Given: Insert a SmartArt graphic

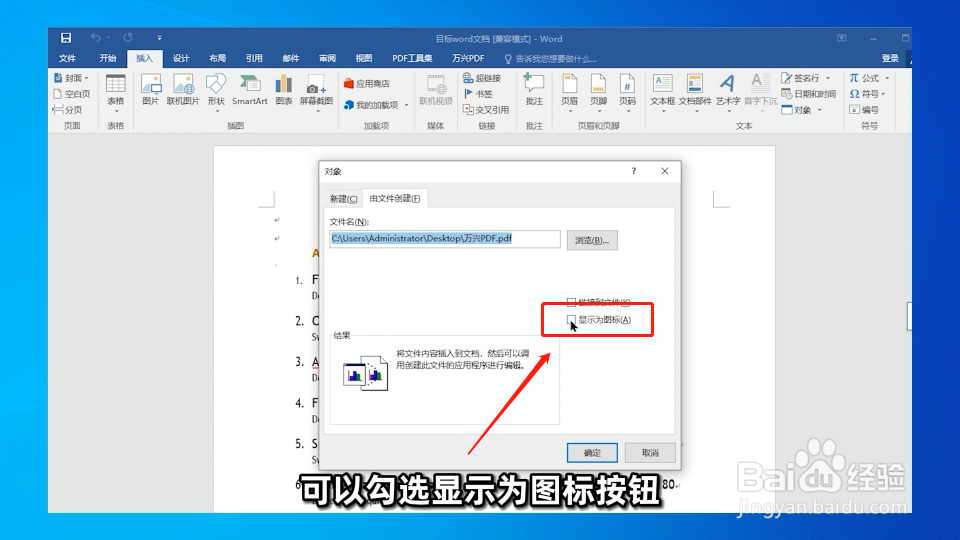Looking at the screenshot, I should coord(250,90).
